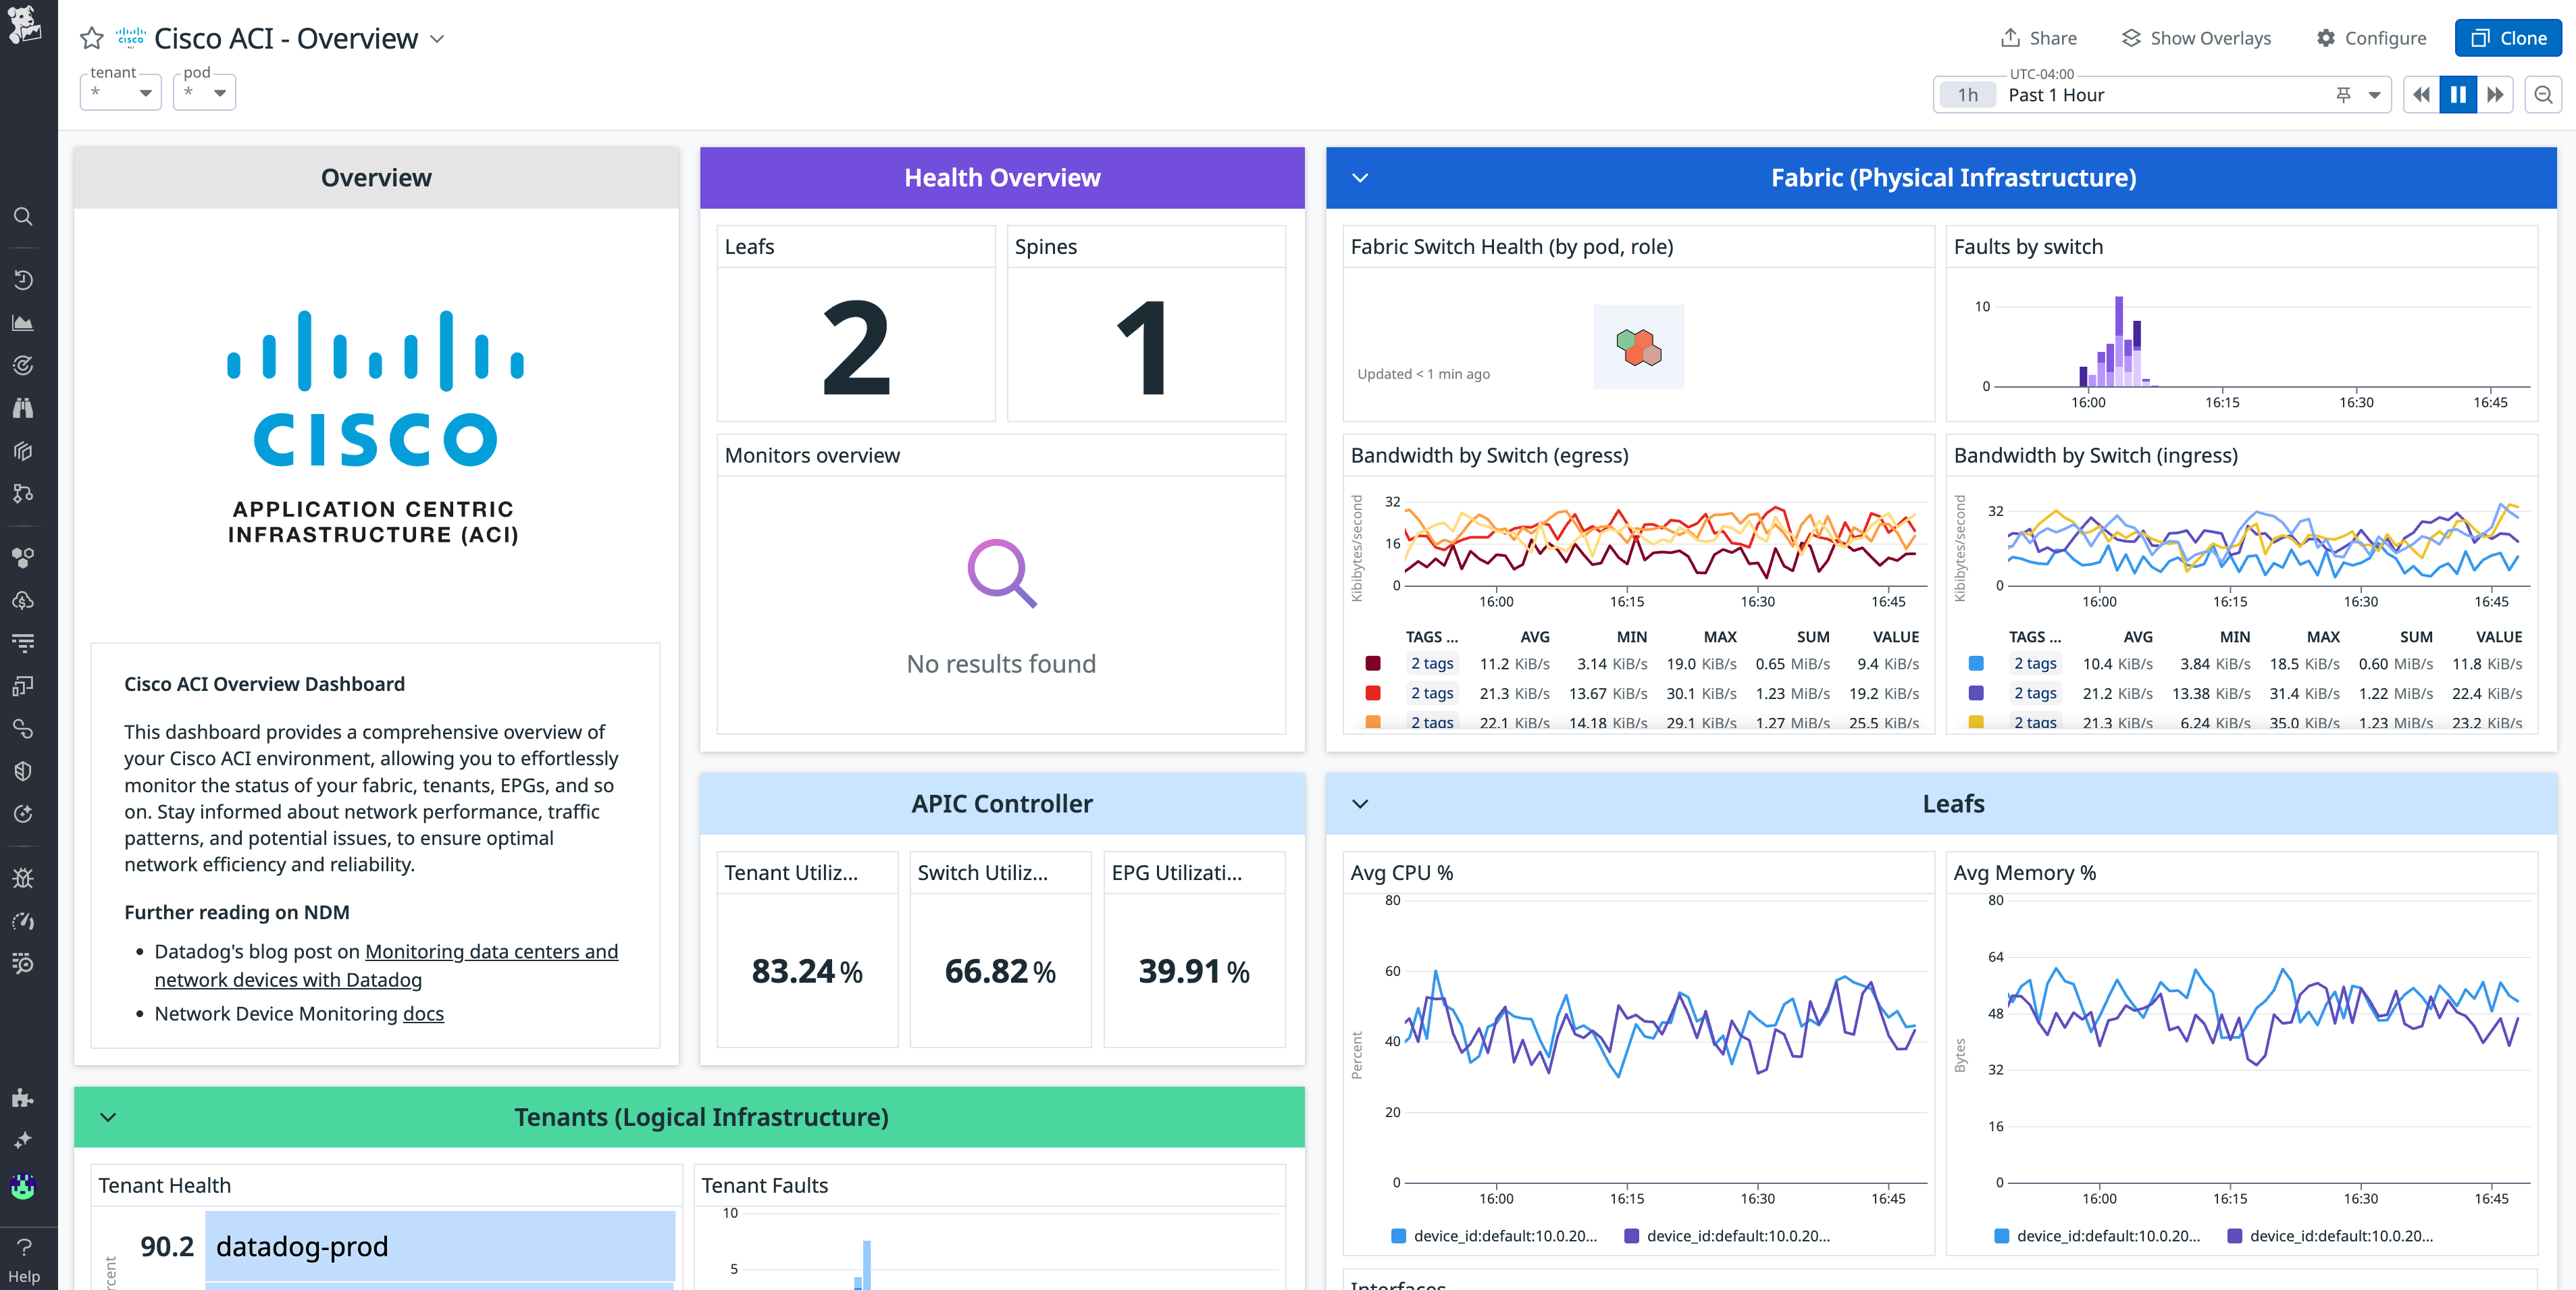The width and height of the screenshot is (2576, 1290).
Task: Star this Cisco ACI dashboard as favorite
Action: [91, 39]
